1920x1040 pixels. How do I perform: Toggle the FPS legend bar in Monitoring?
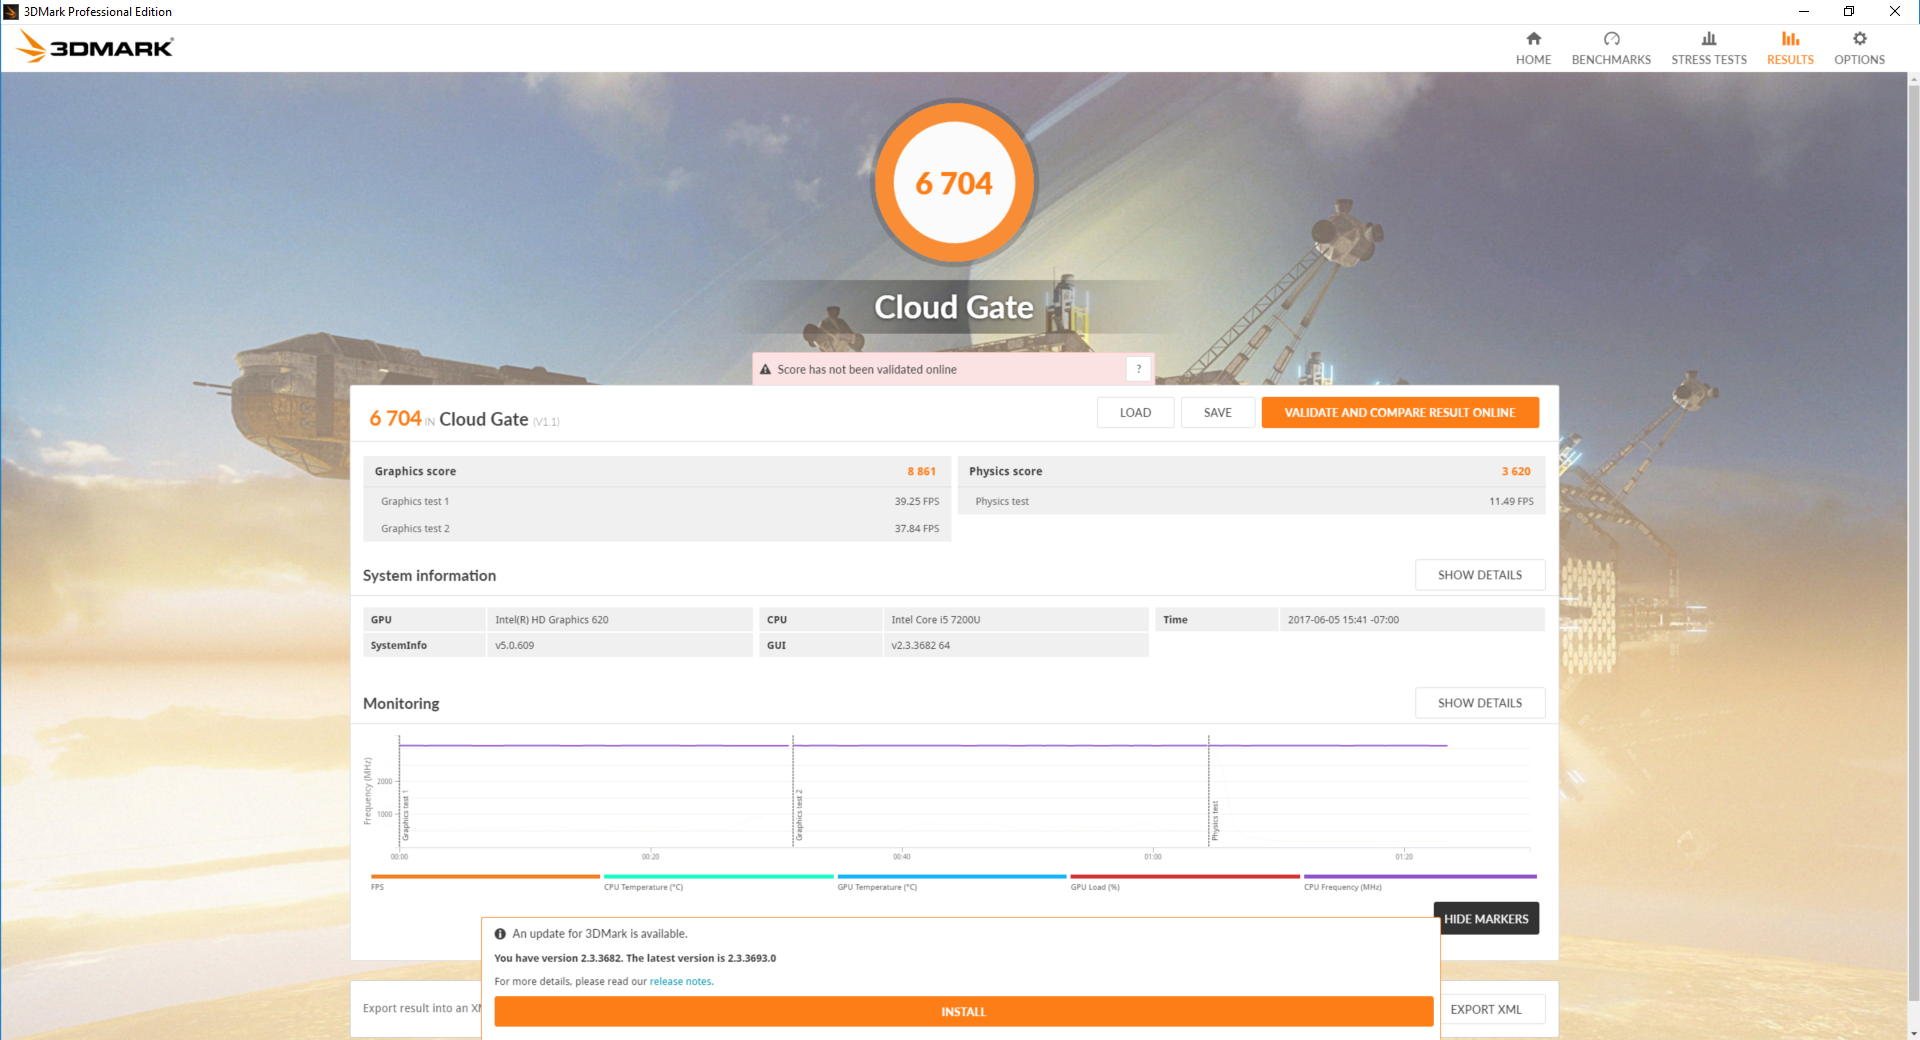(x=485, y=877)
